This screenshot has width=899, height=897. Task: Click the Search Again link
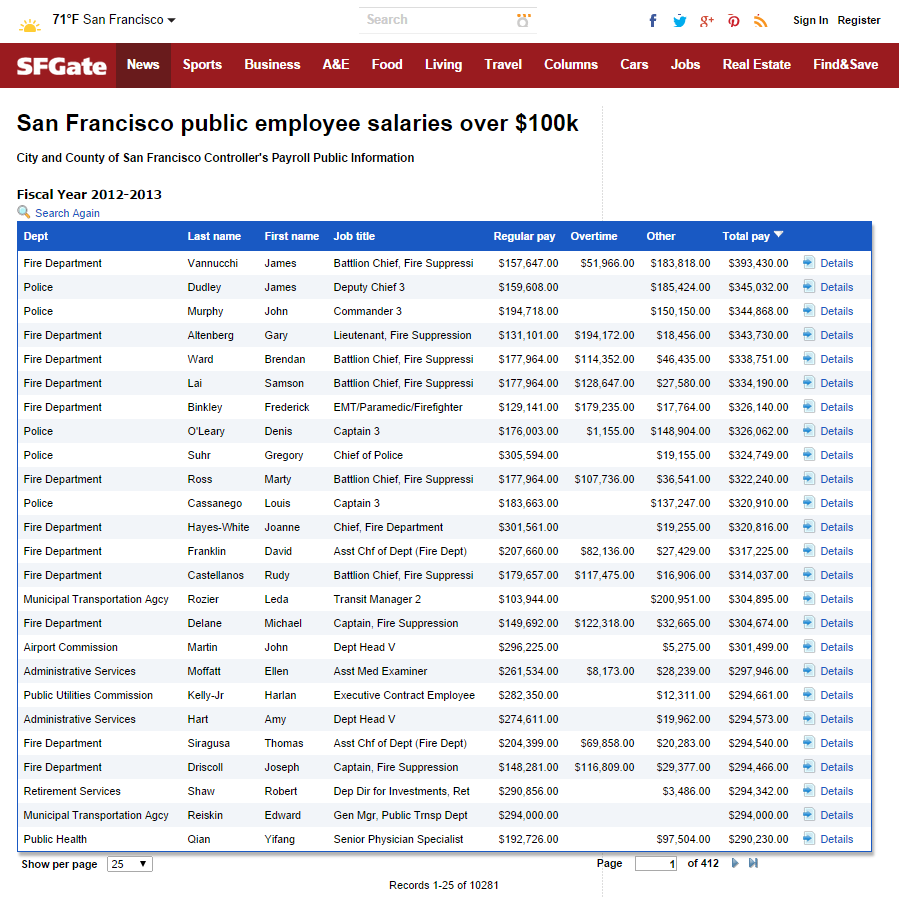coord(67,213)
